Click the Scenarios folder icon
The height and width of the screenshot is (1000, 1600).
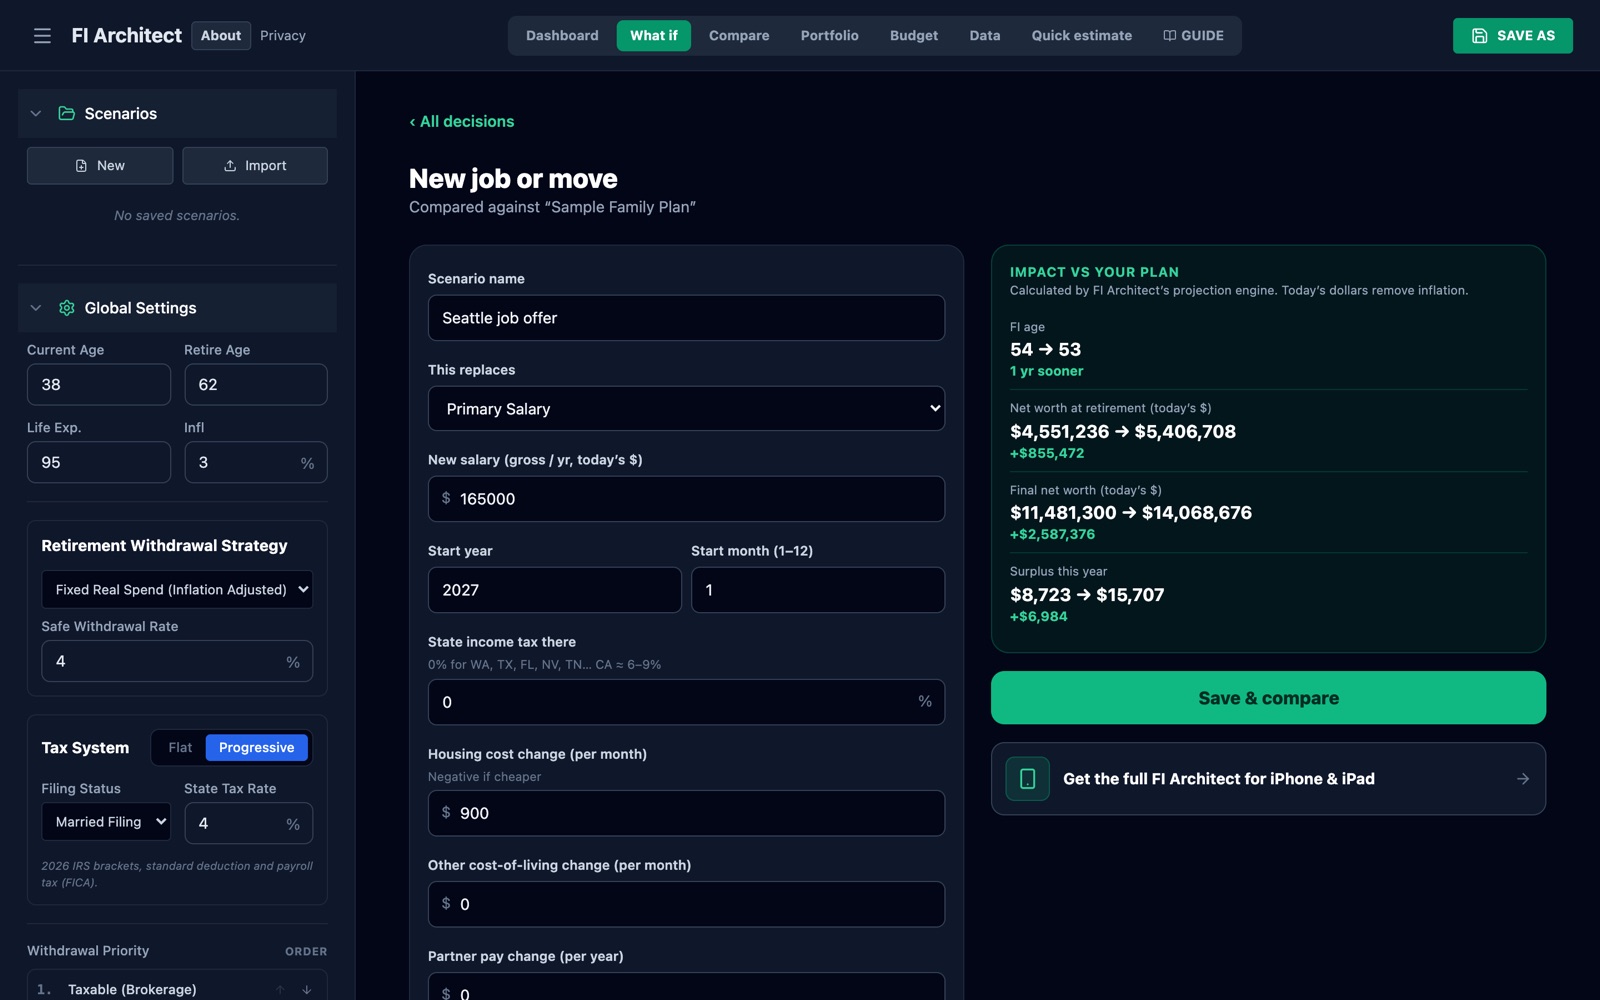(x=67, y=113)
